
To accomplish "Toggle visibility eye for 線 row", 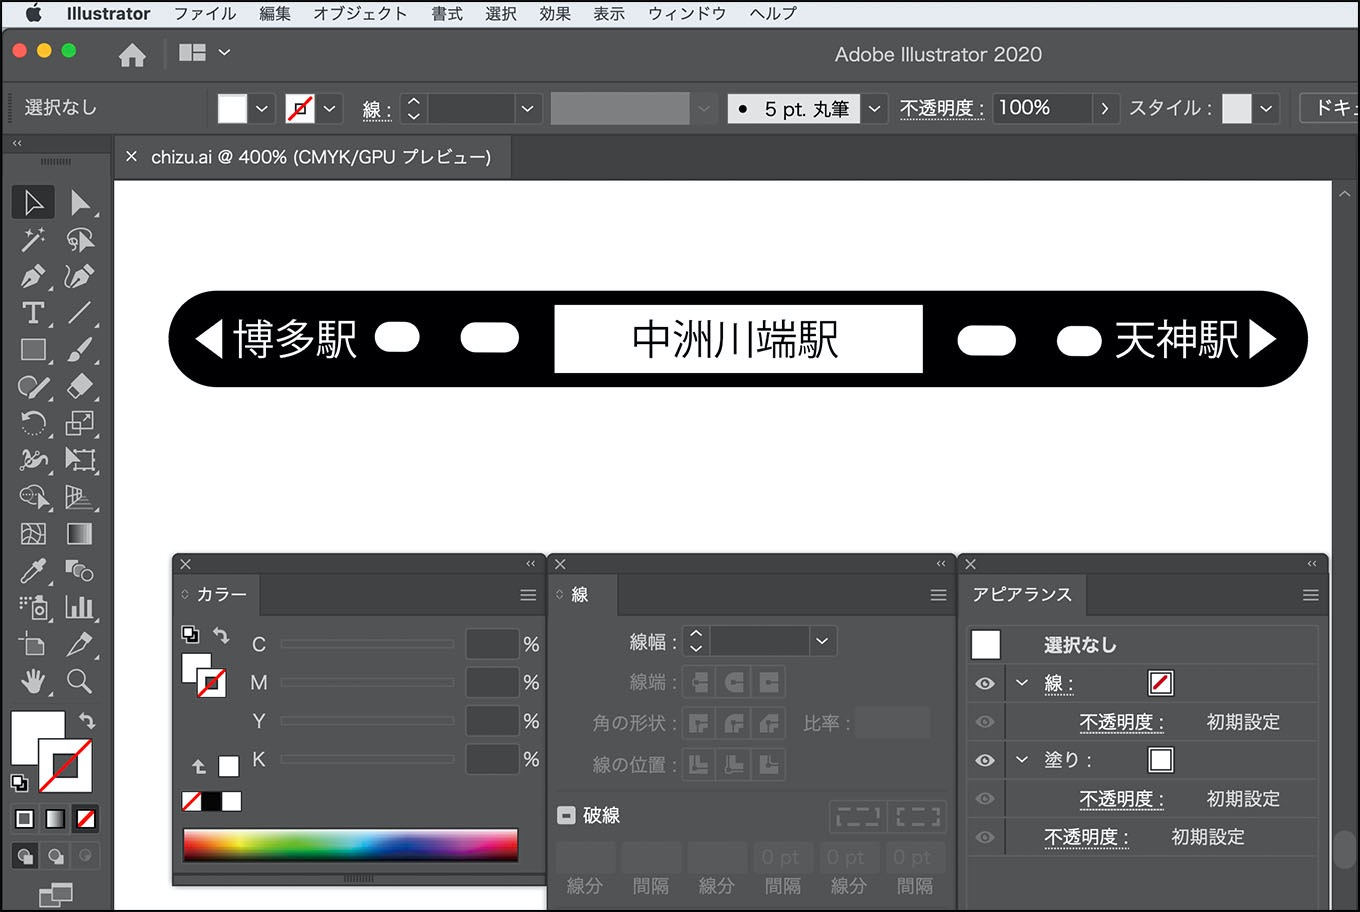I will coord(985,684).
